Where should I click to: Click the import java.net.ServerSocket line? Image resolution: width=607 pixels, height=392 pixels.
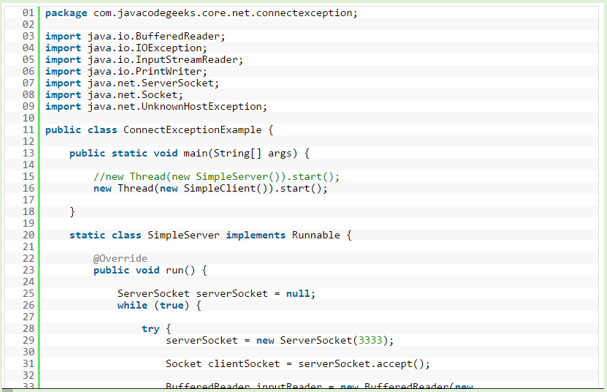click(x=132, y=83)
